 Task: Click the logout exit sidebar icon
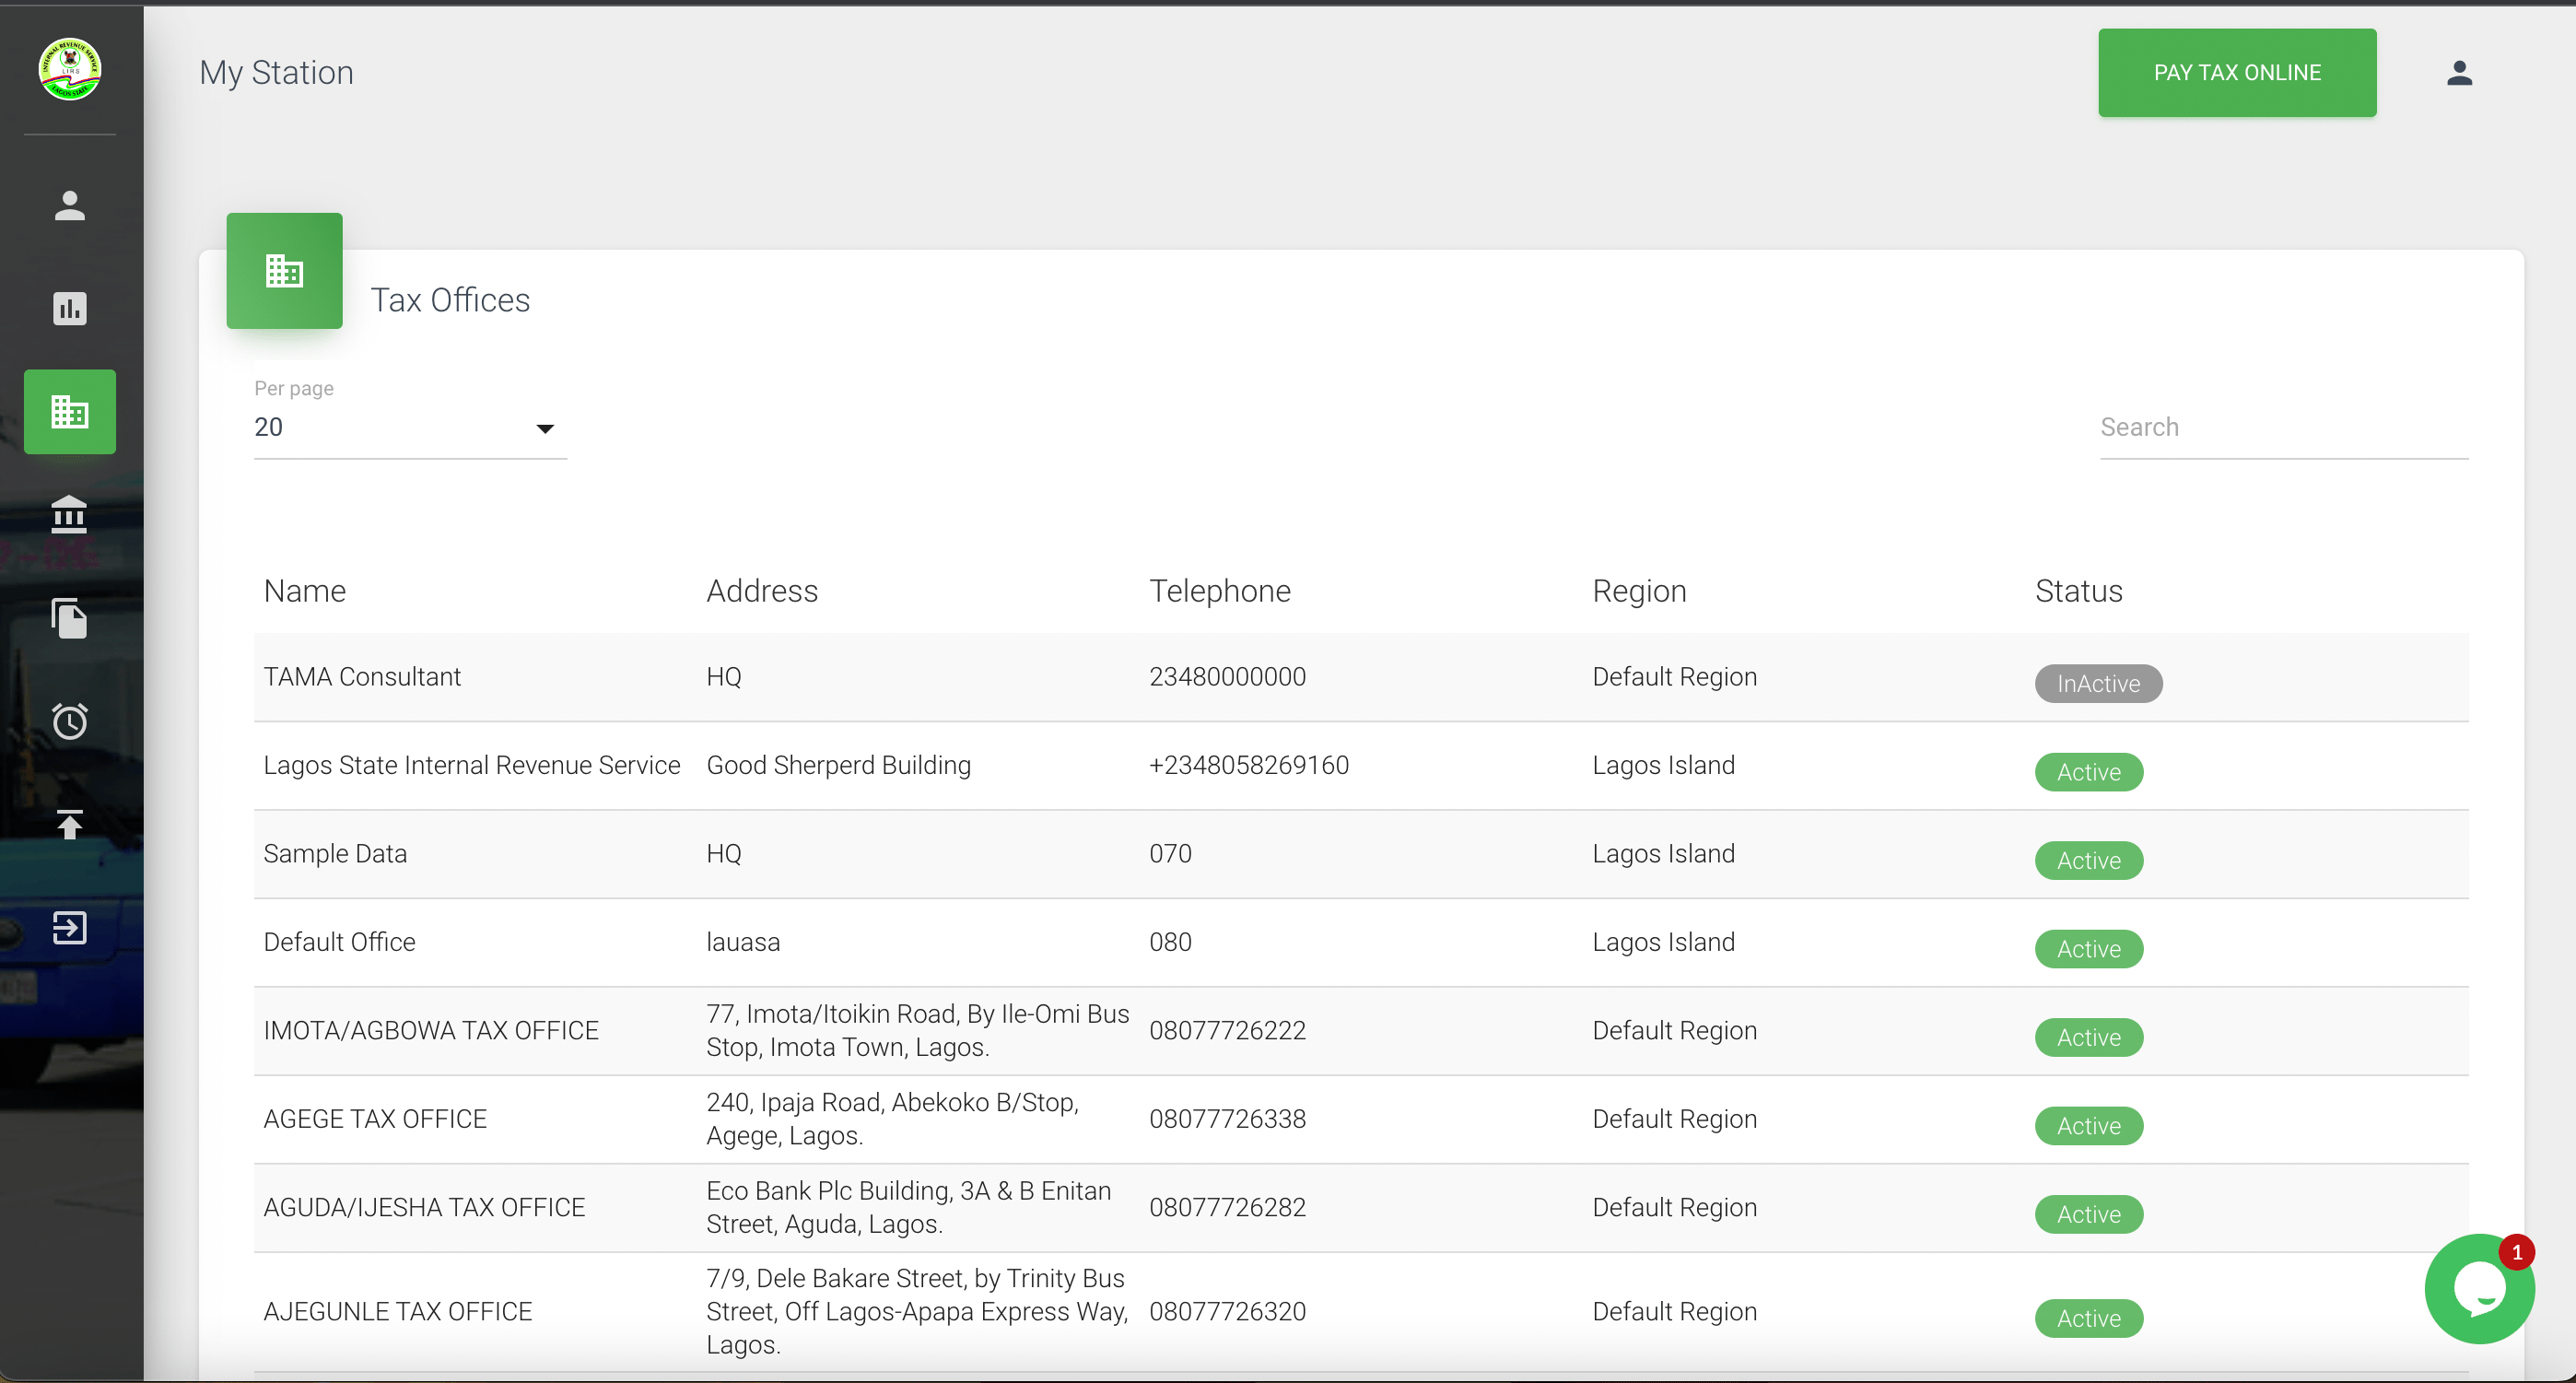(69, 927)
